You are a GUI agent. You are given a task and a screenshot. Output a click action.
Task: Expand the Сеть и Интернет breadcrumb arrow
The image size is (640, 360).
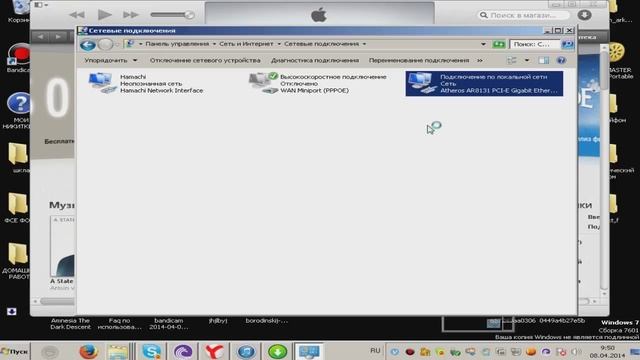279,44
